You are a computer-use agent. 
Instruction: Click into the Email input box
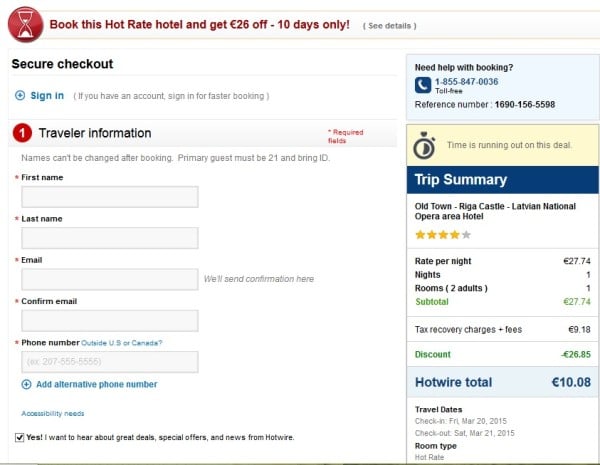point(110,279)
